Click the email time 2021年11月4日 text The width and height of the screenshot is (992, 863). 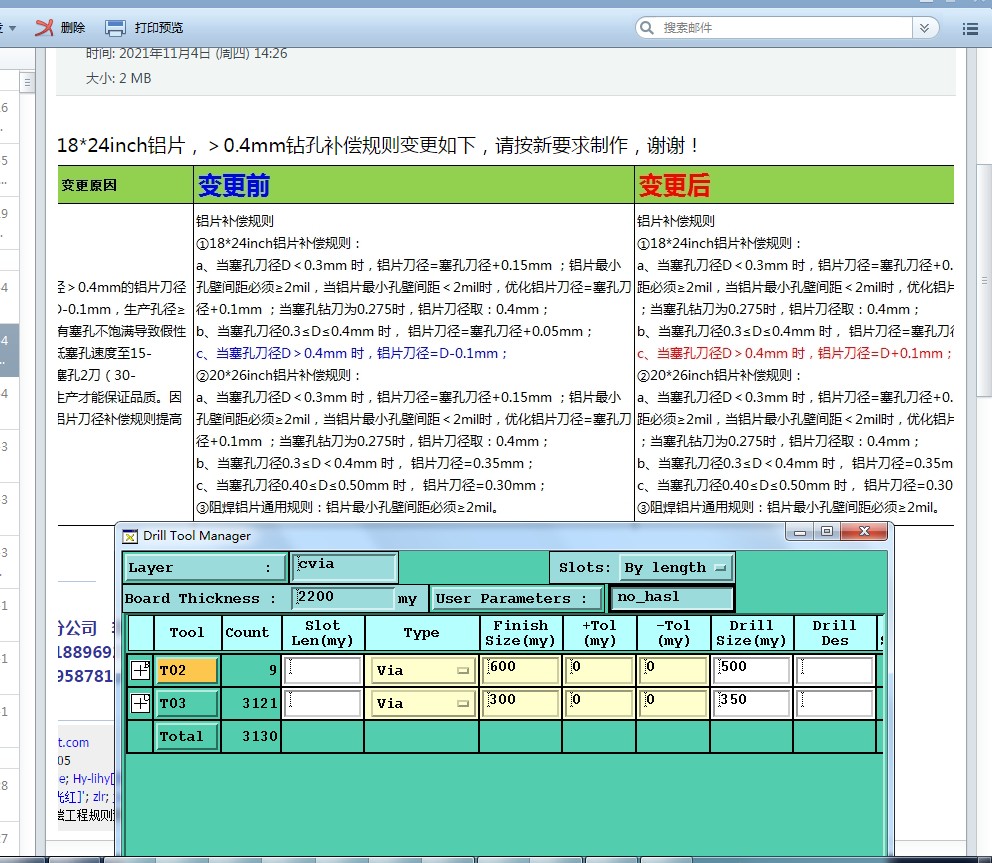pyautogui.click(x=187, y=53)
